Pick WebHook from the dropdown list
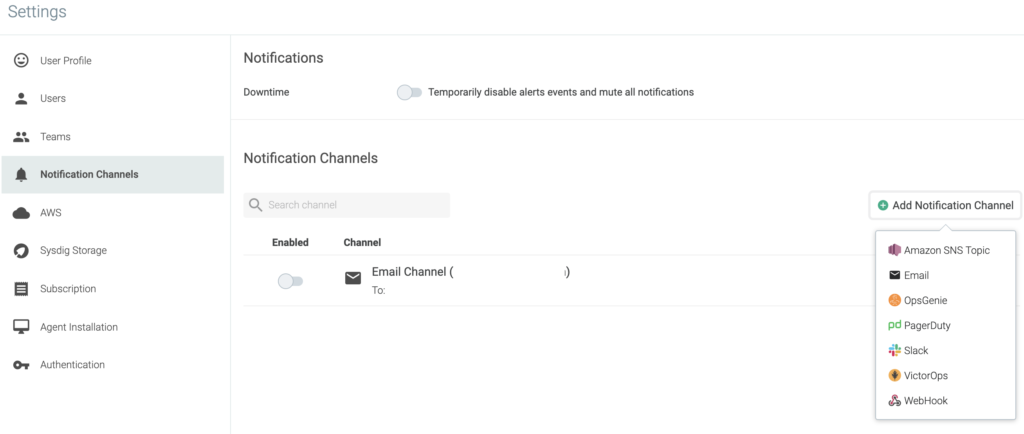The height and width of the screenshot is (434, 1024). (925, 400)
